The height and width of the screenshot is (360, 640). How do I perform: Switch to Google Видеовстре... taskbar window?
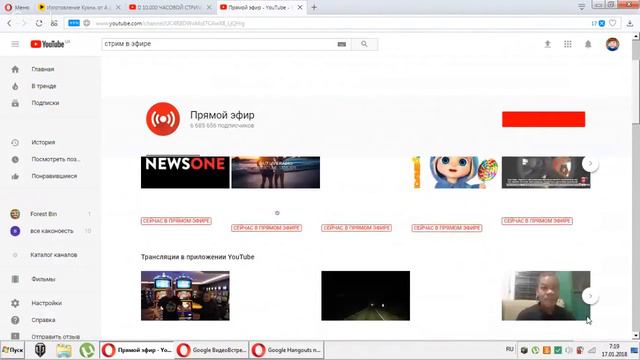211,350
